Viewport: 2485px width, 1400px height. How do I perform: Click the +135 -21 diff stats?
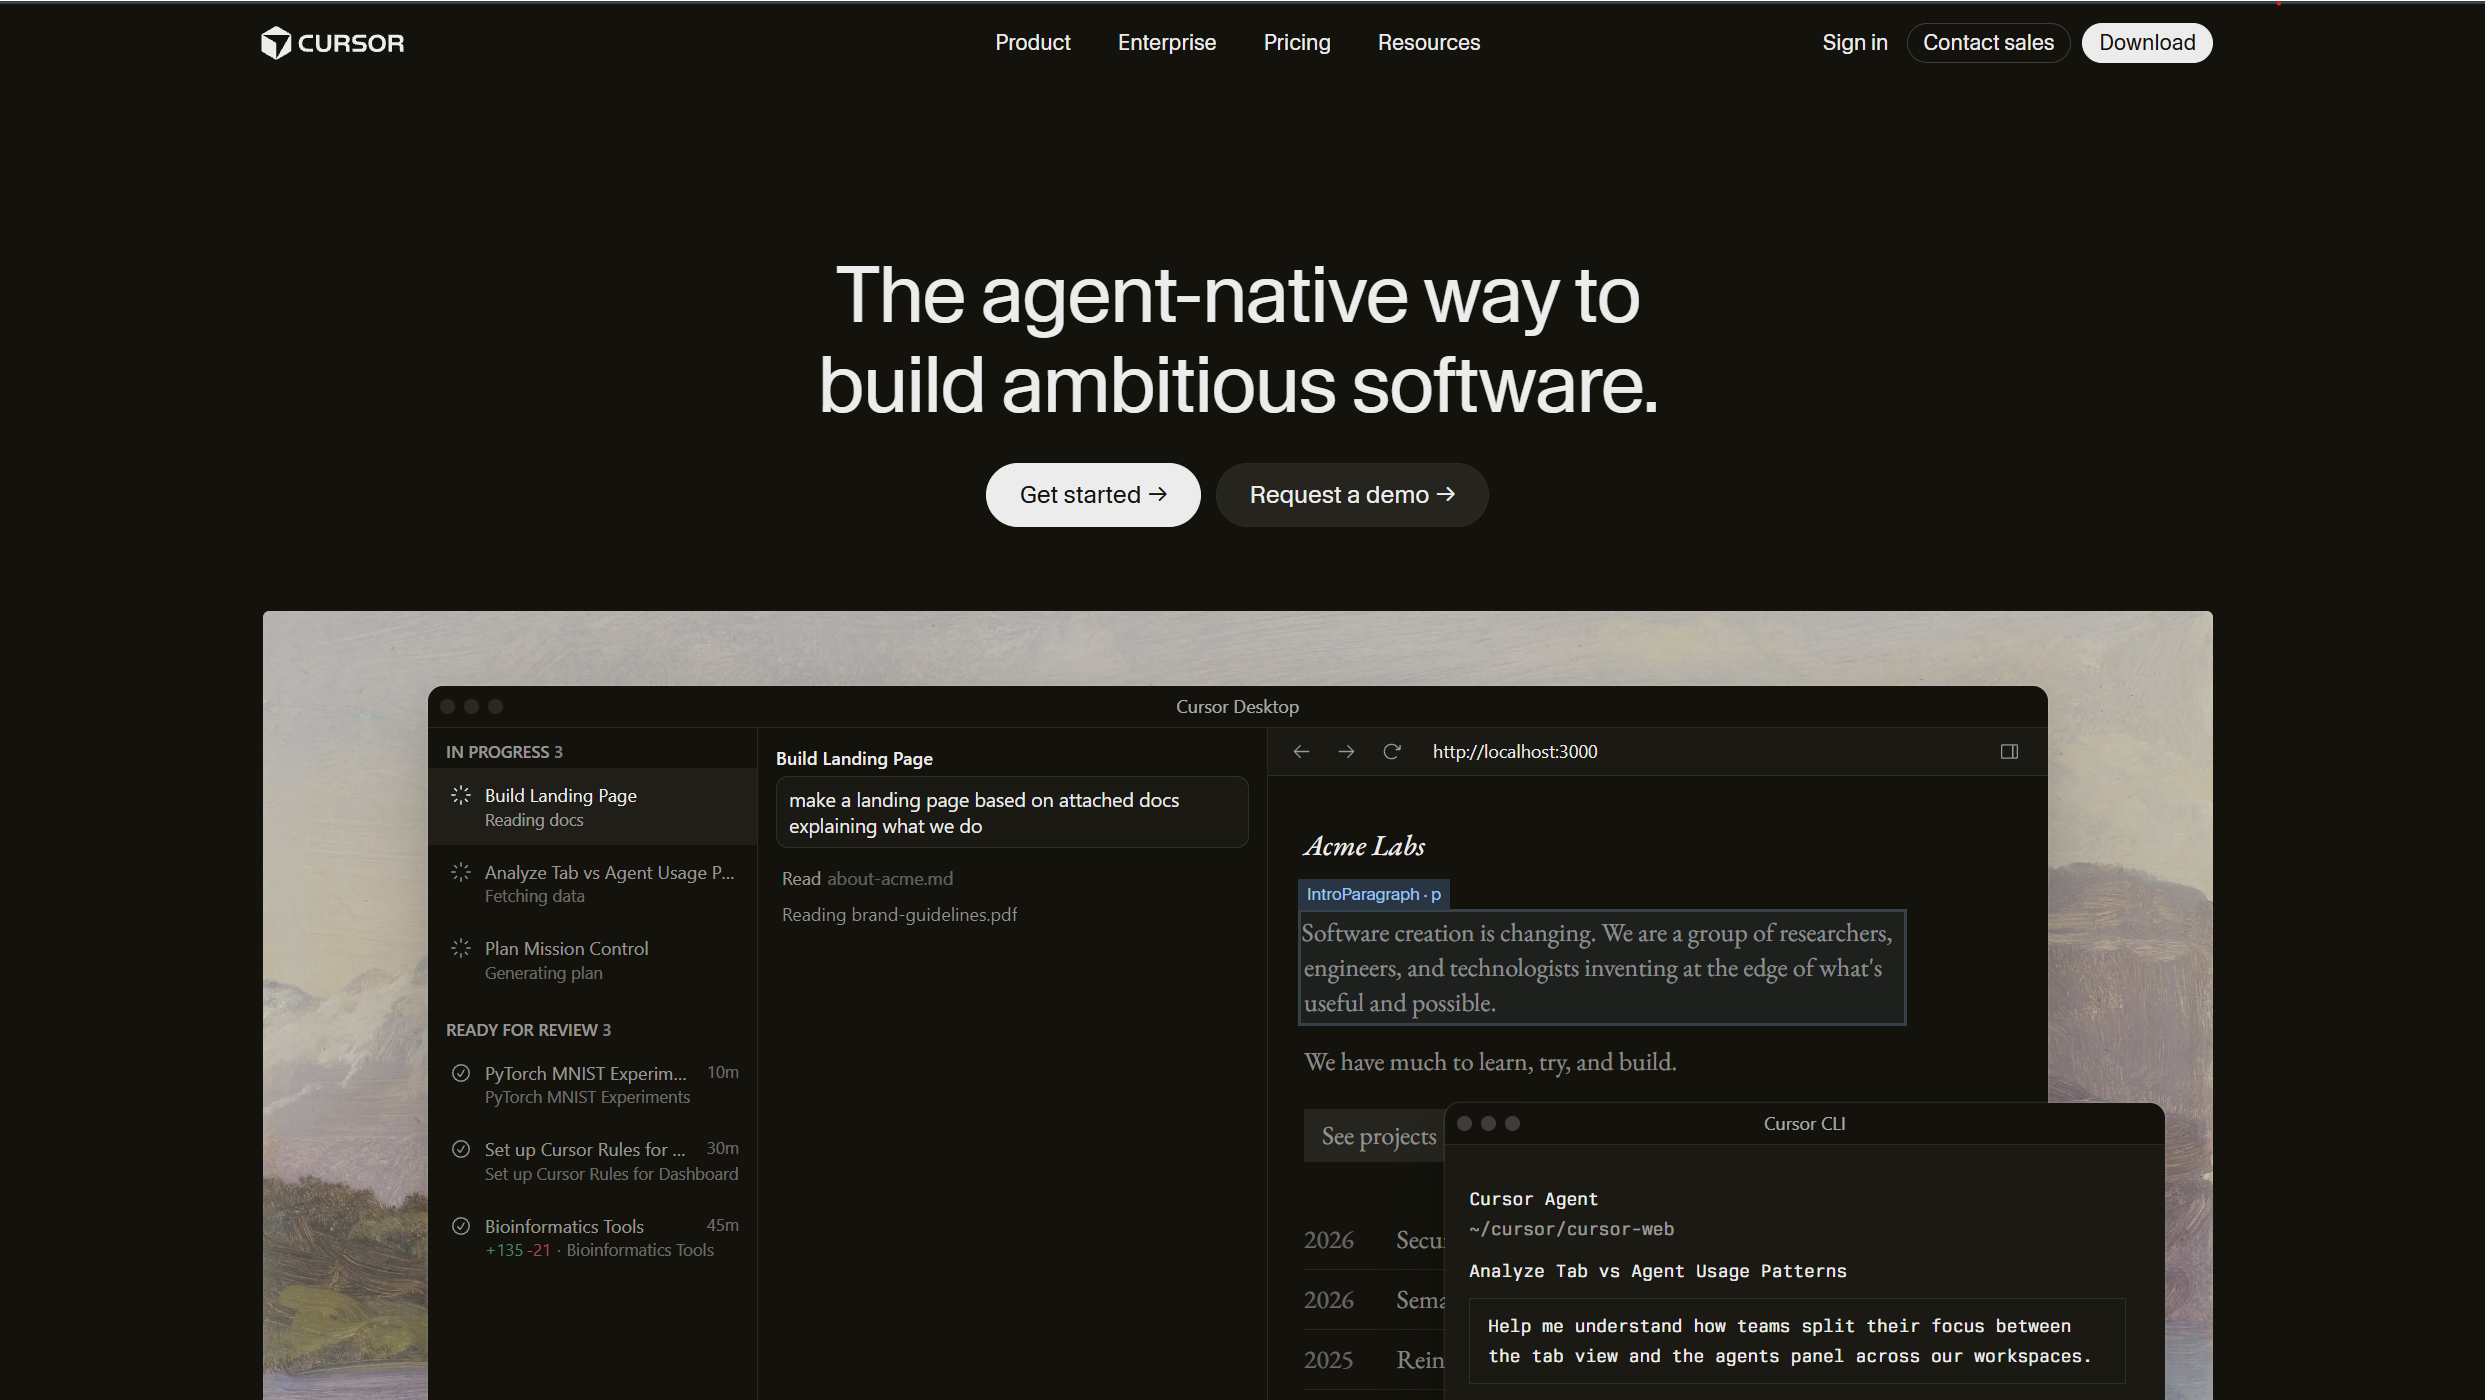pos(518,1251)
